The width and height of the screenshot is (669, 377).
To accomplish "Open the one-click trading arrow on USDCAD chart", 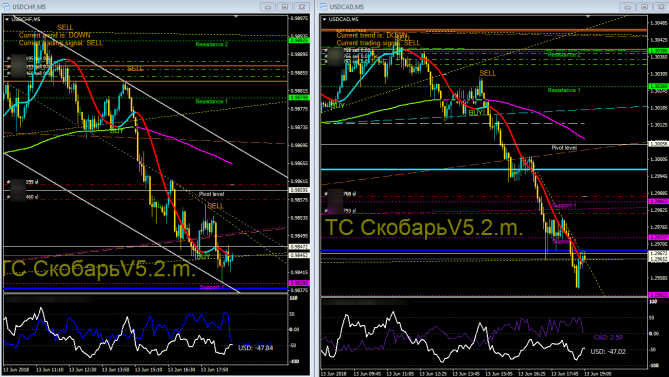I will click(x=325, y=20).
